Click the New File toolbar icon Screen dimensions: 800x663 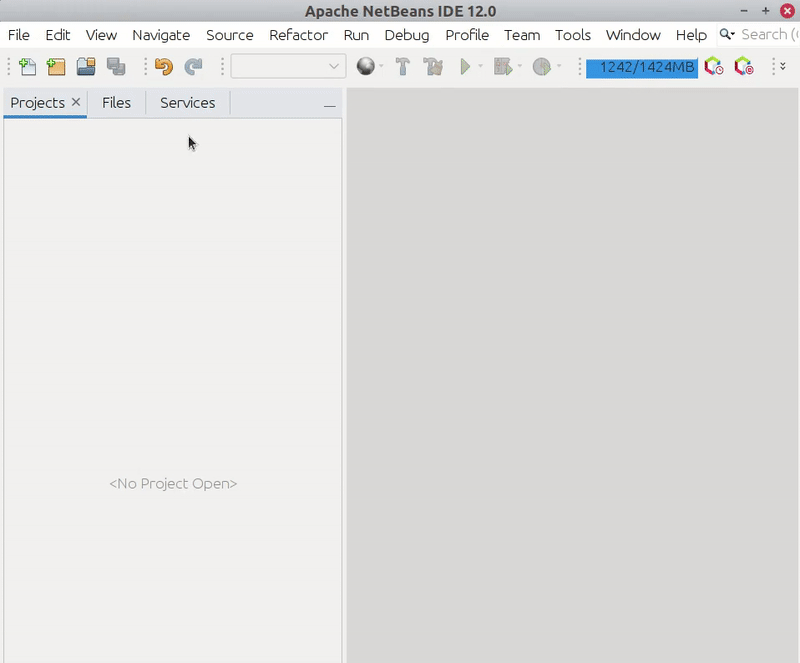coord(27,67)
